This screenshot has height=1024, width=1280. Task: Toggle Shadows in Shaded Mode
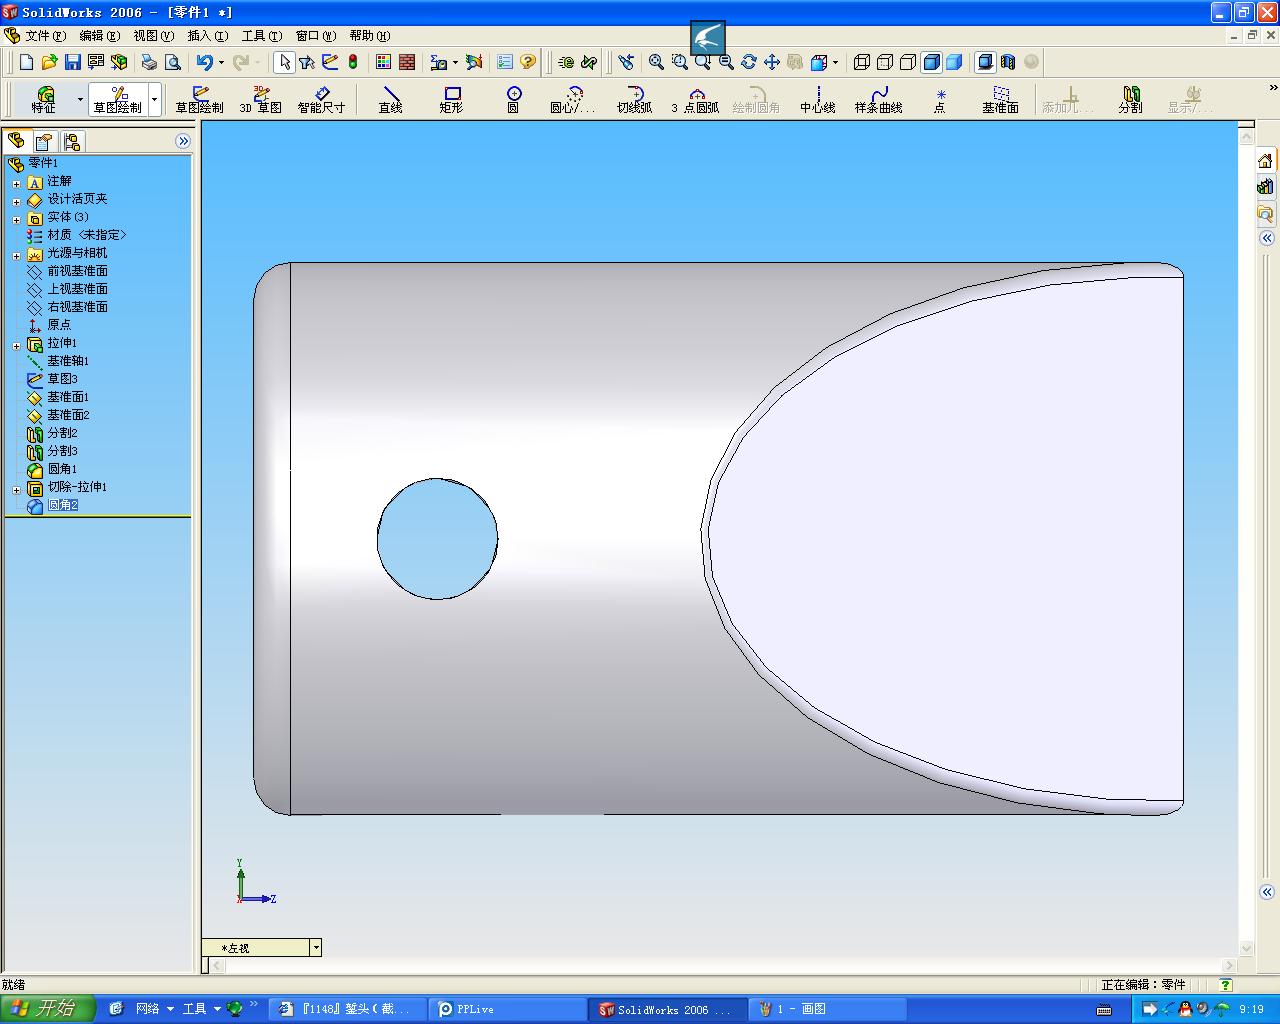(x=985, y=62)
